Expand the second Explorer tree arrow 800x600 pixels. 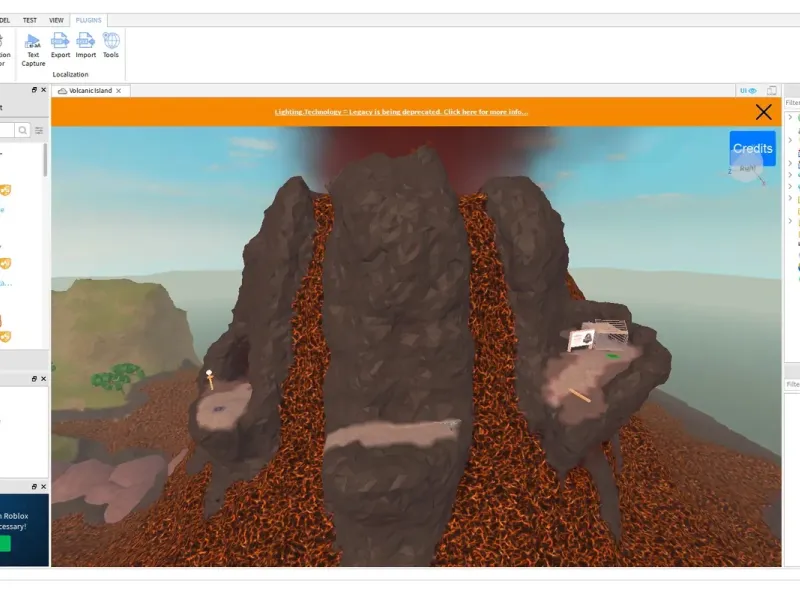coord(790,140)
